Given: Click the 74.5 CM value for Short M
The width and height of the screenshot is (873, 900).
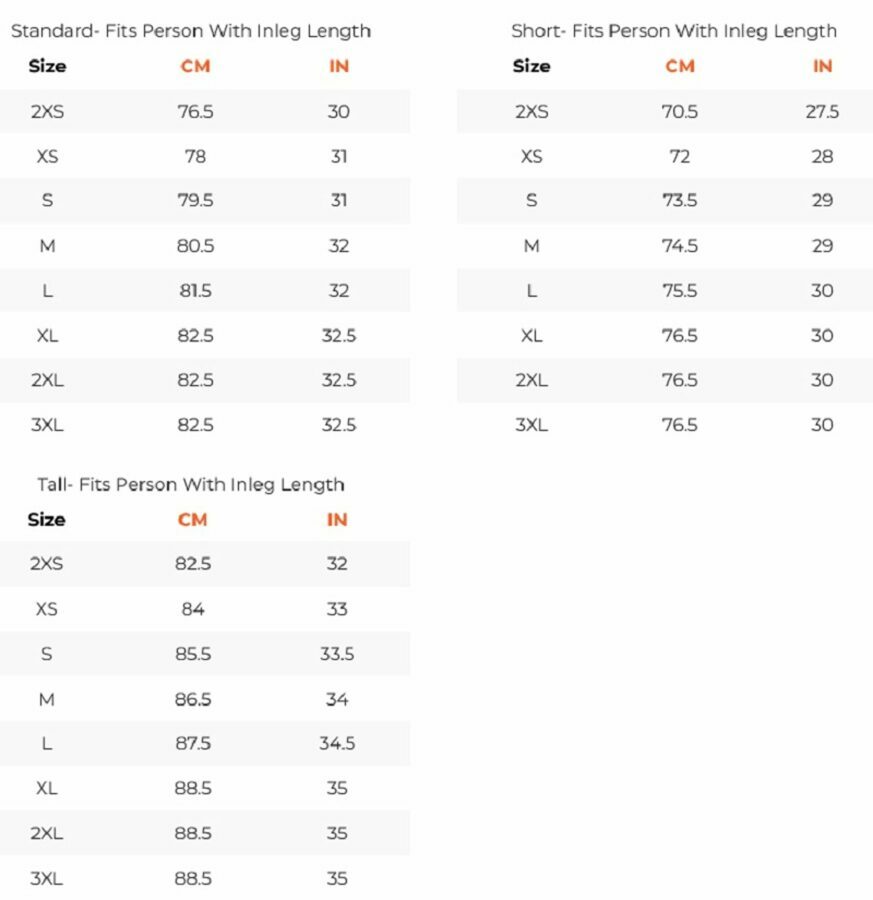Looking at the screenshot, I should tap(679, 246).
